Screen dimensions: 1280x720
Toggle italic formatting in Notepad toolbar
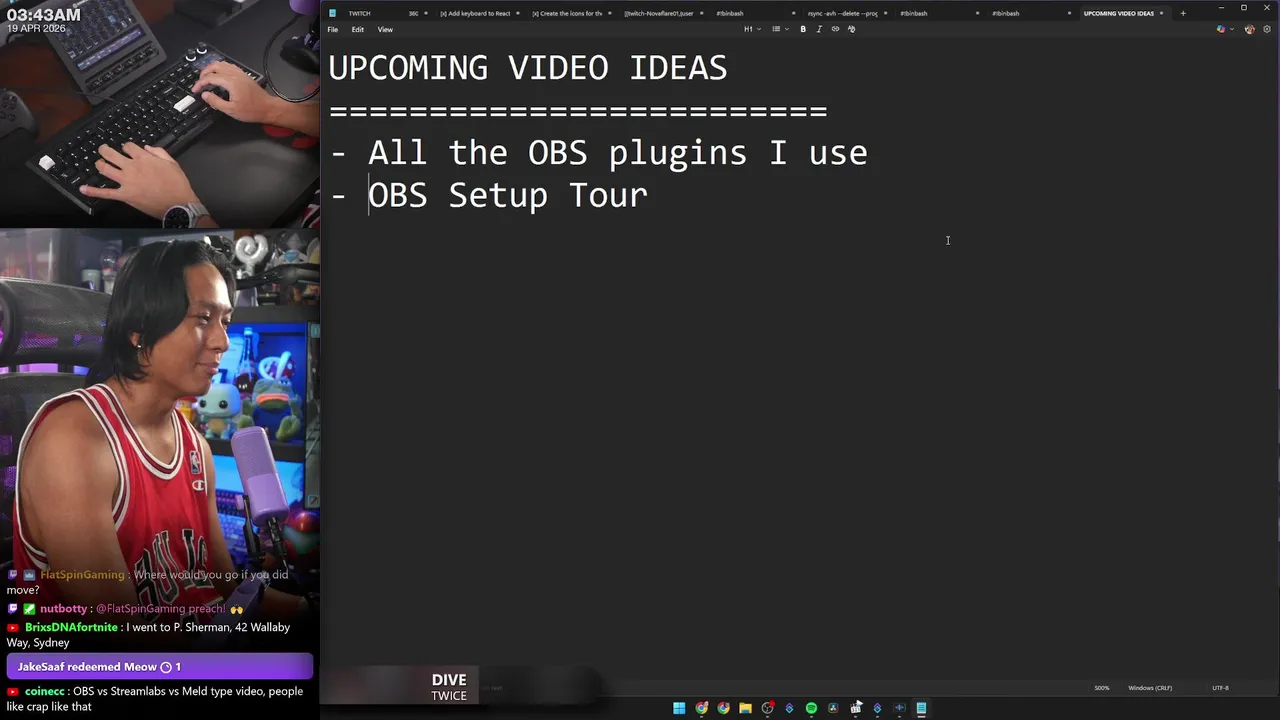[x=819, y=29]
